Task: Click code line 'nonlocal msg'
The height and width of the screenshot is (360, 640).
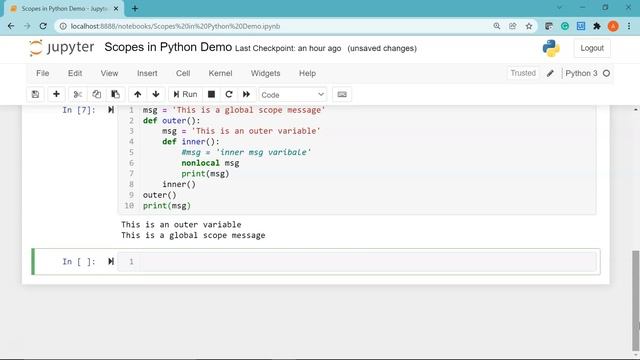Action: click(210, 163)
